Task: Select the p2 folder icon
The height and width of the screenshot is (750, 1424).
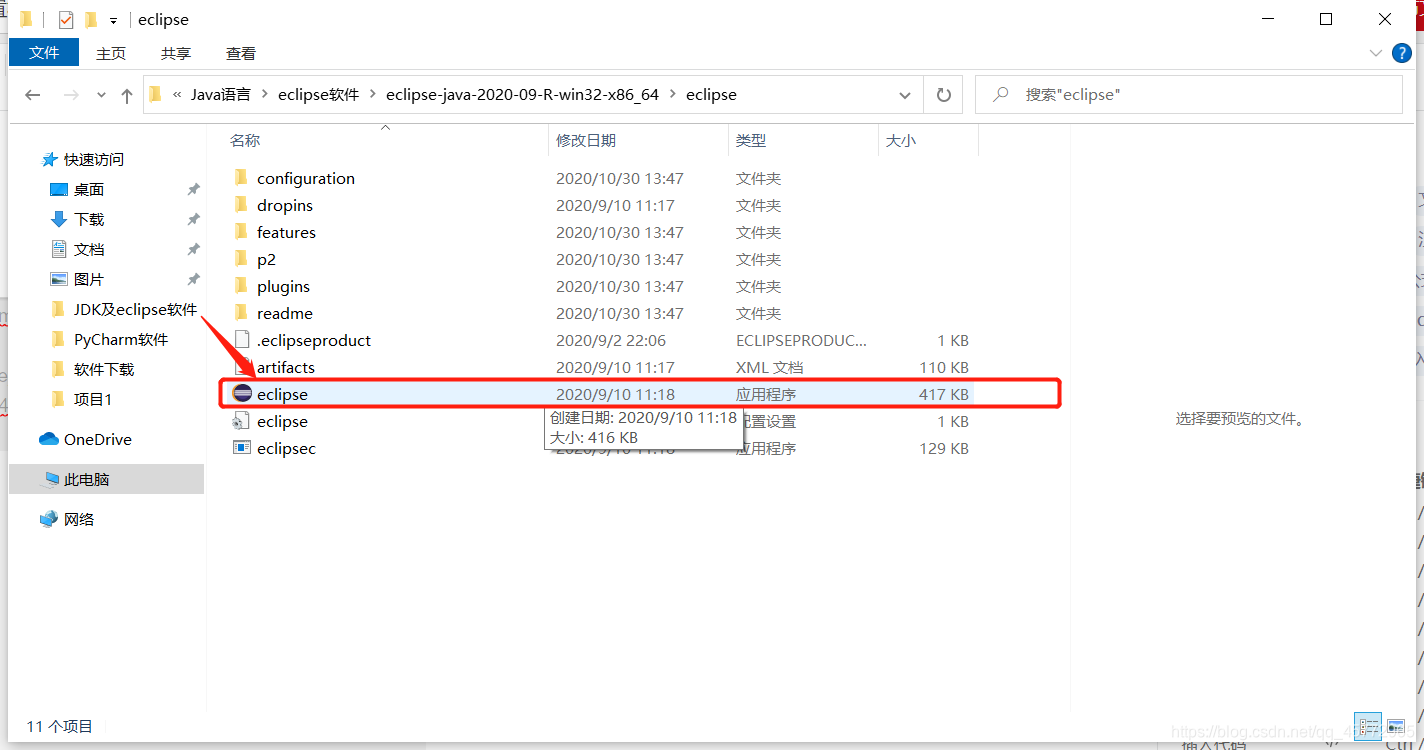Action: (240, 259)
